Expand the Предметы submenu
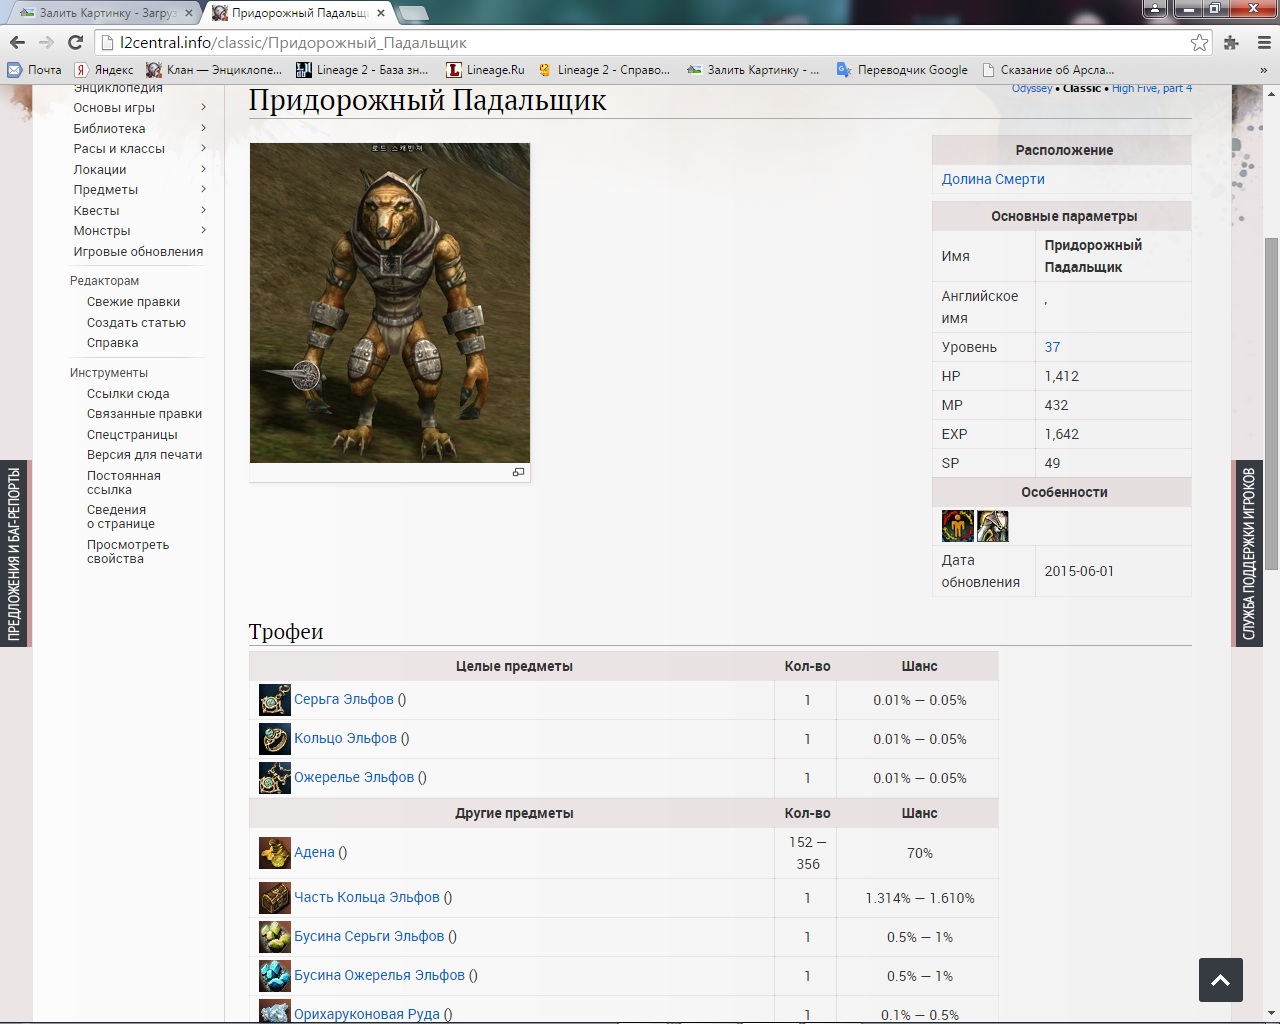This screenshot has height=1024, width=1280. (x=203, y=189)
